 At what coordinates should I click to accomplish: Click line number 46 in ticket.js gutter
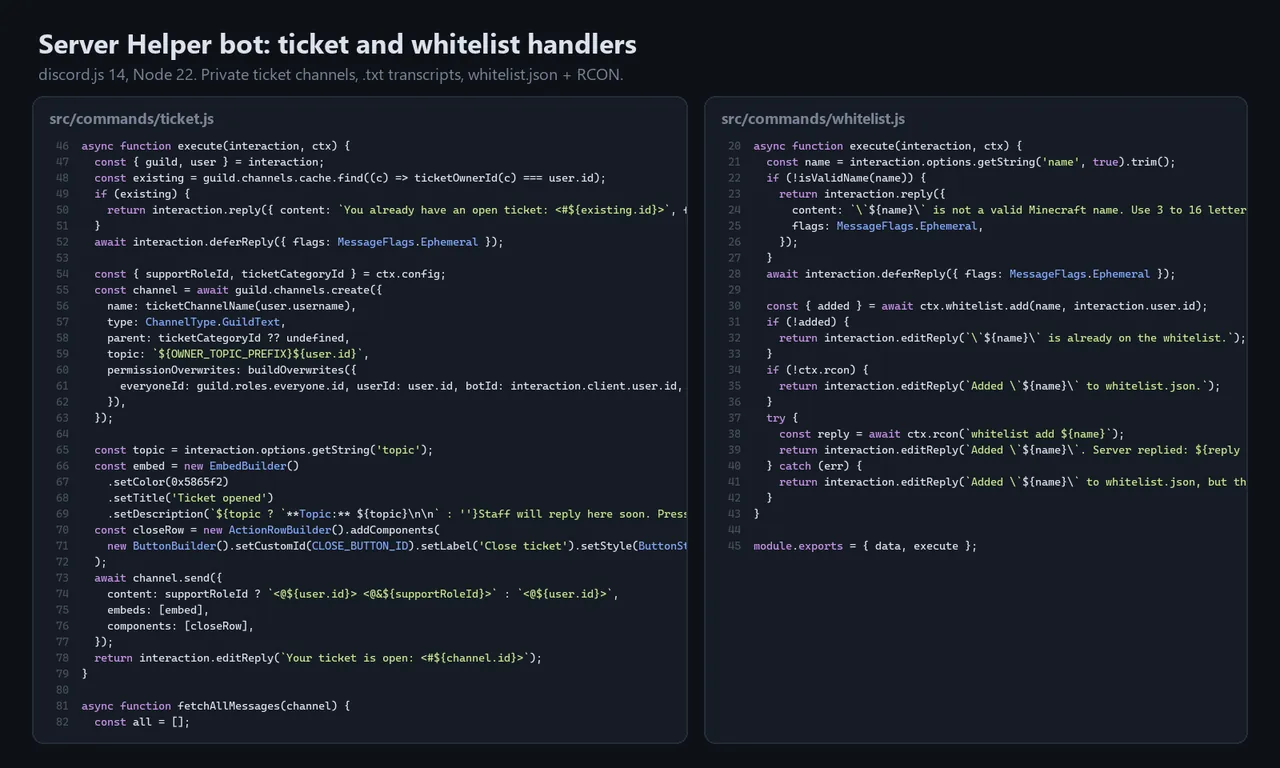pyautogui.click(x=62, y=146)
